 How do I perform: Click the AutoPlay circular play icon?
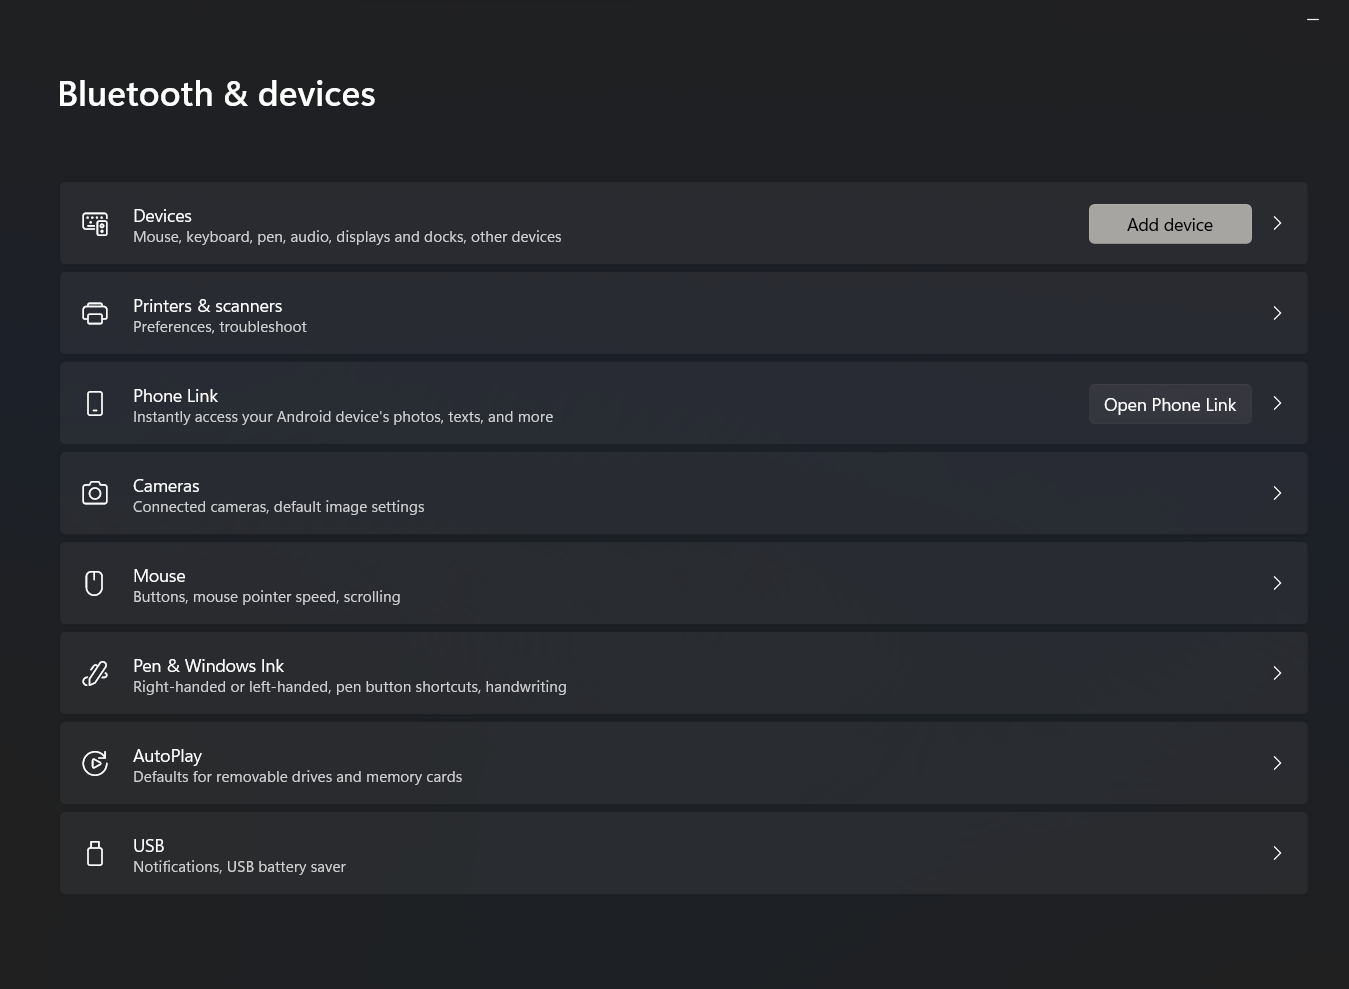[x=95, y=763]
